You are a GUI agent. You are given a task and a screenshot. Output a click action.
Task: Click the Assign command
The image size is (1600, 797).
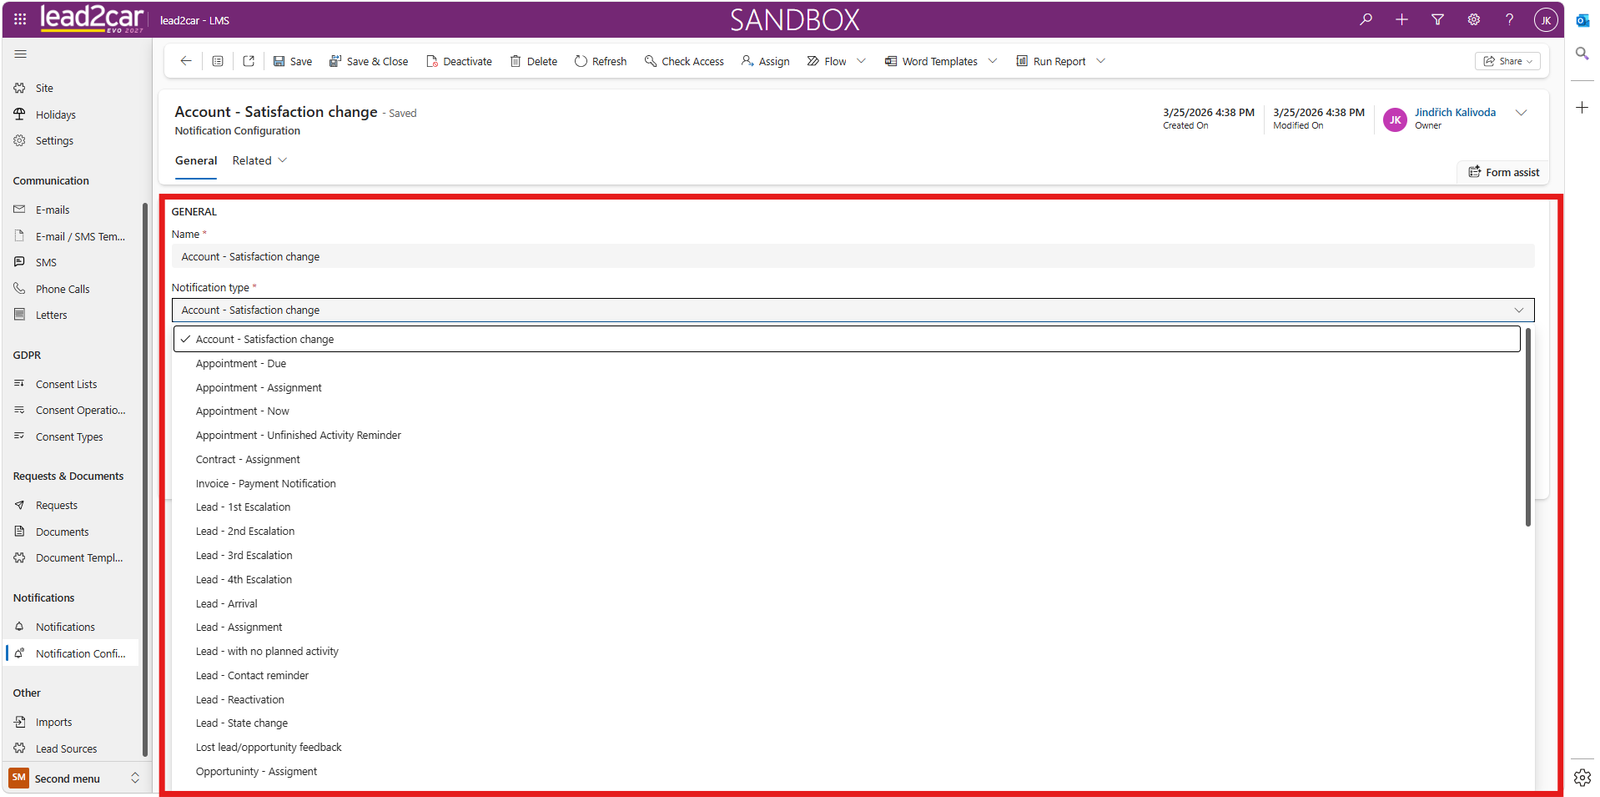tap(766, 61)
